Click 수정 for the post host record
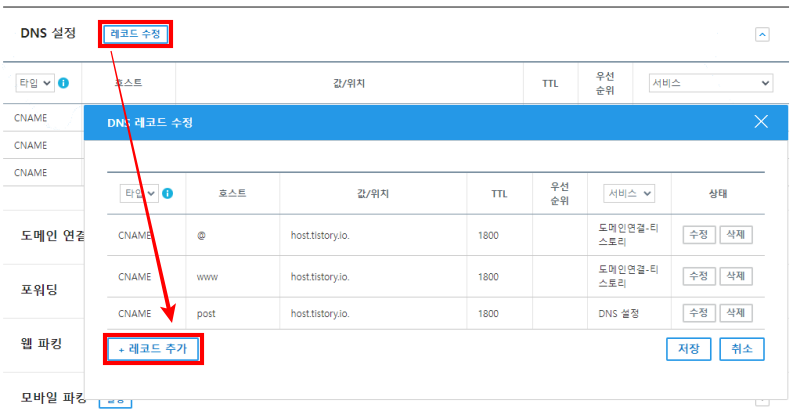This screenshot has height=411, width=800. pyautogui.click(x=698, y=313)
